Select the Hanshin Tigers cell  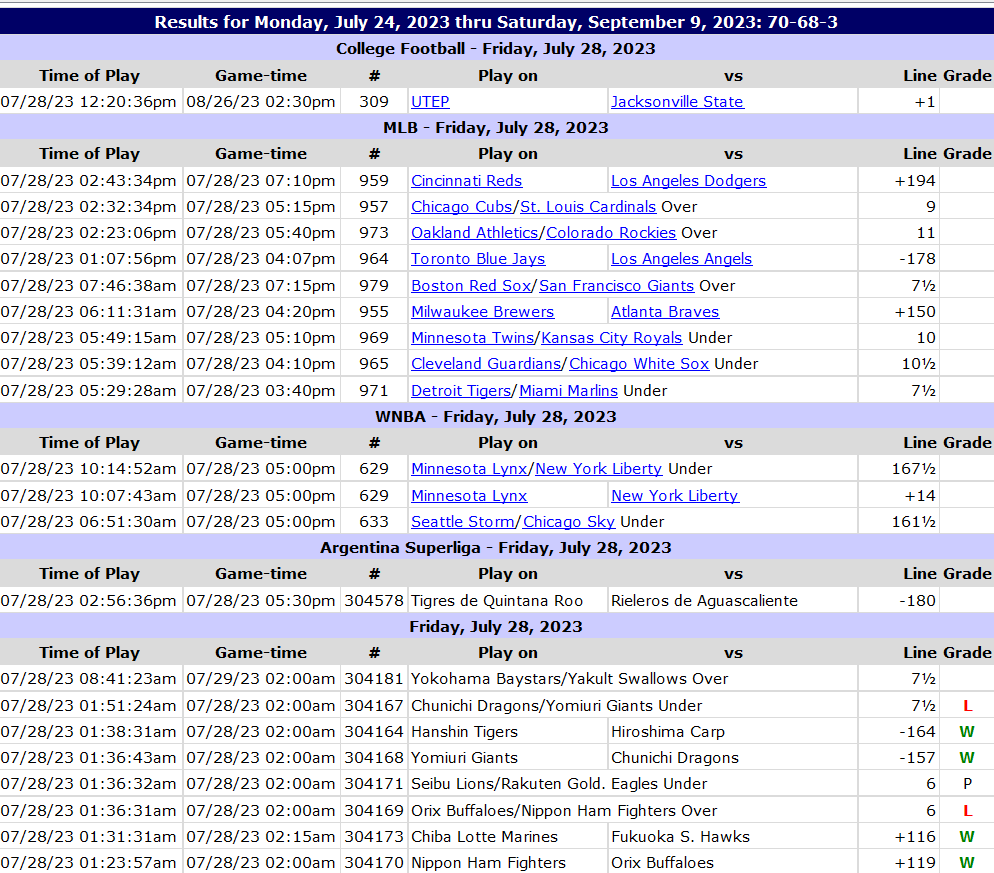[x=508, y=732]
